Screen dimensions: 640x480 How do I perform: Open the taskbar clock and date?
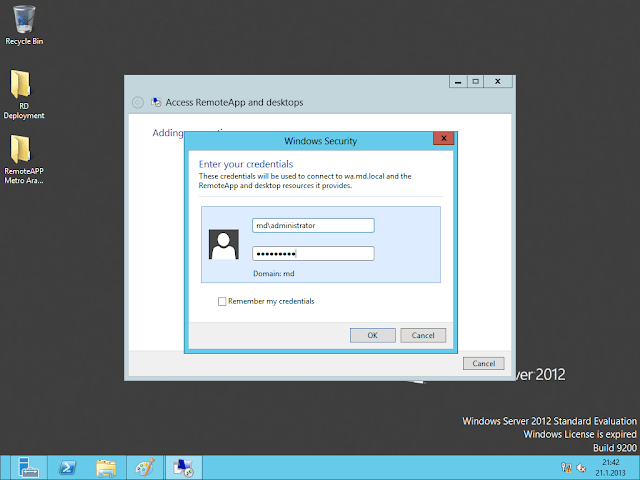(611, 467)
